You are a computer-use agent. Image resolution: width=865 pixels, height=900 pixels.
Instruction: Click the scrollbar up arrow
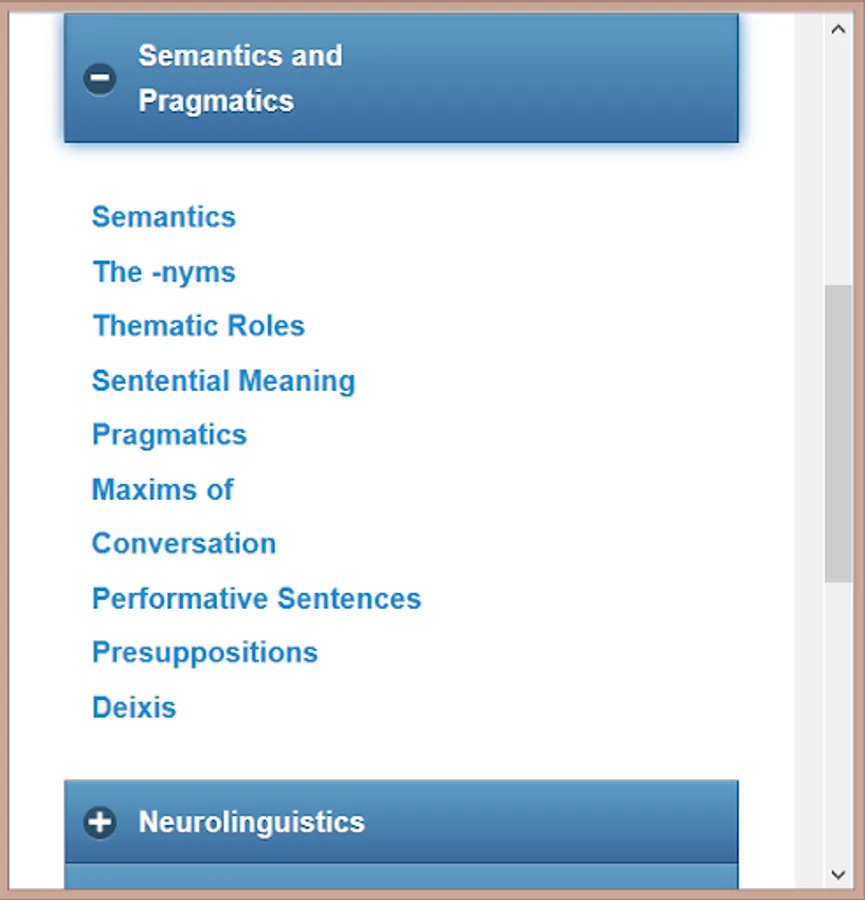click(x=838, y=28)
